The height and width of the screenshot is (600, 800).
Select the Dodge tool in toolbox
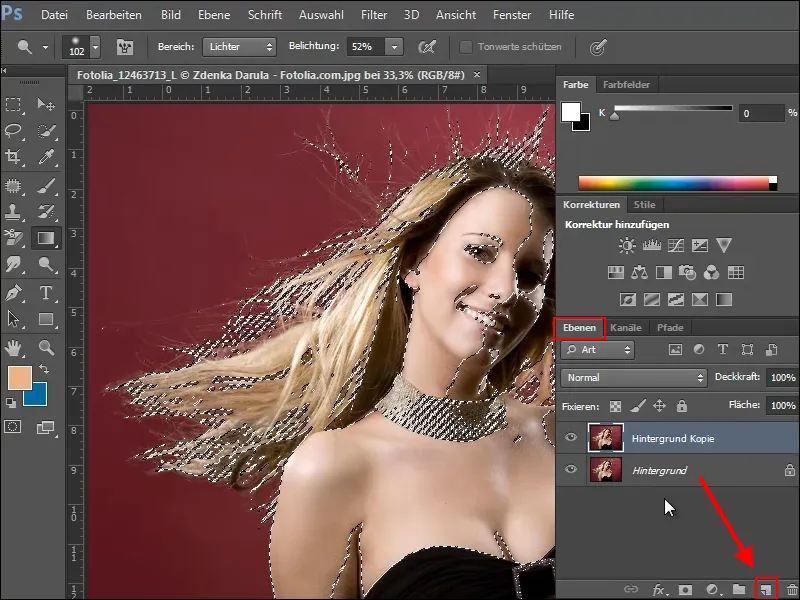[x=46, y=264]
